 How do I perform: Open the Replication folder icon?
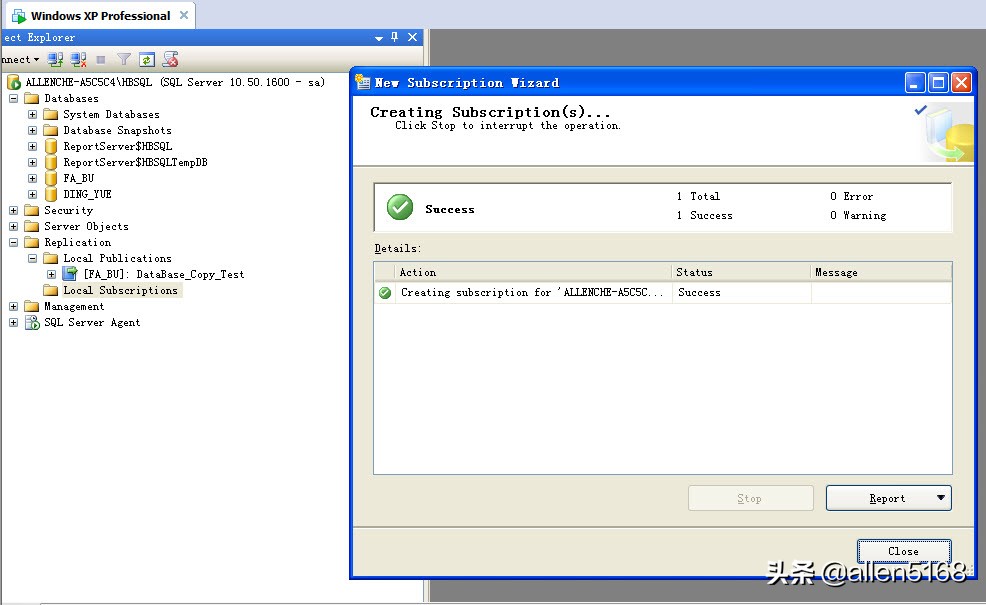point(32,242)
